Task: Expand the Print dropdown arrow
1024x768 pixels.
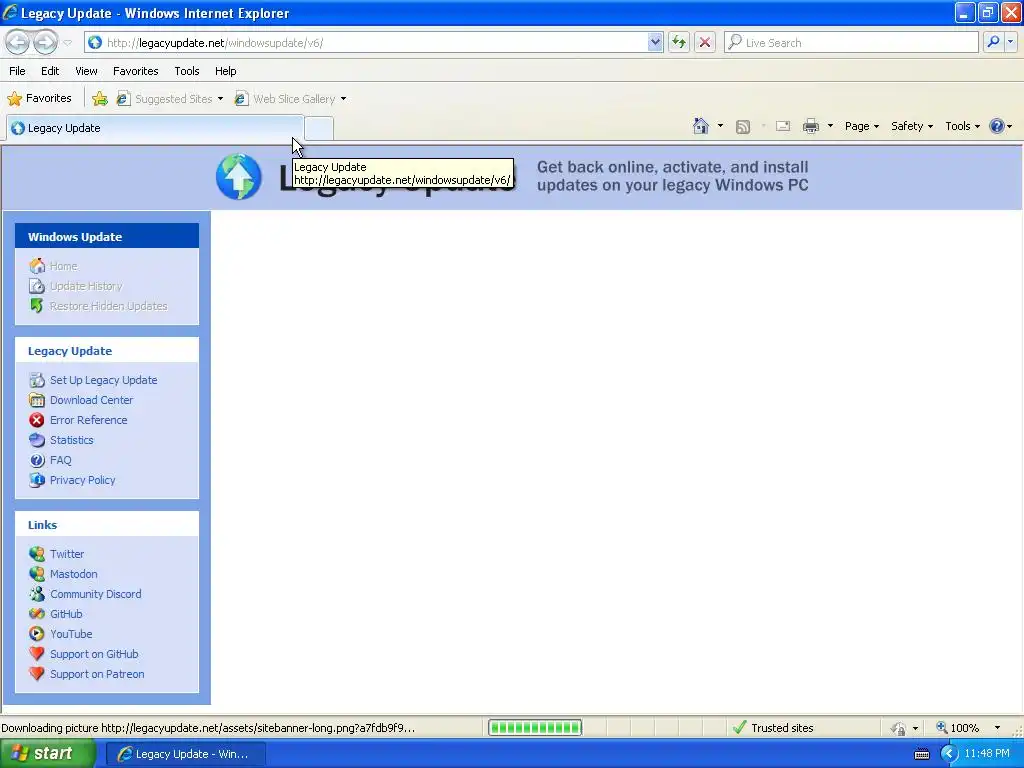Action: [x=830, y=126]
